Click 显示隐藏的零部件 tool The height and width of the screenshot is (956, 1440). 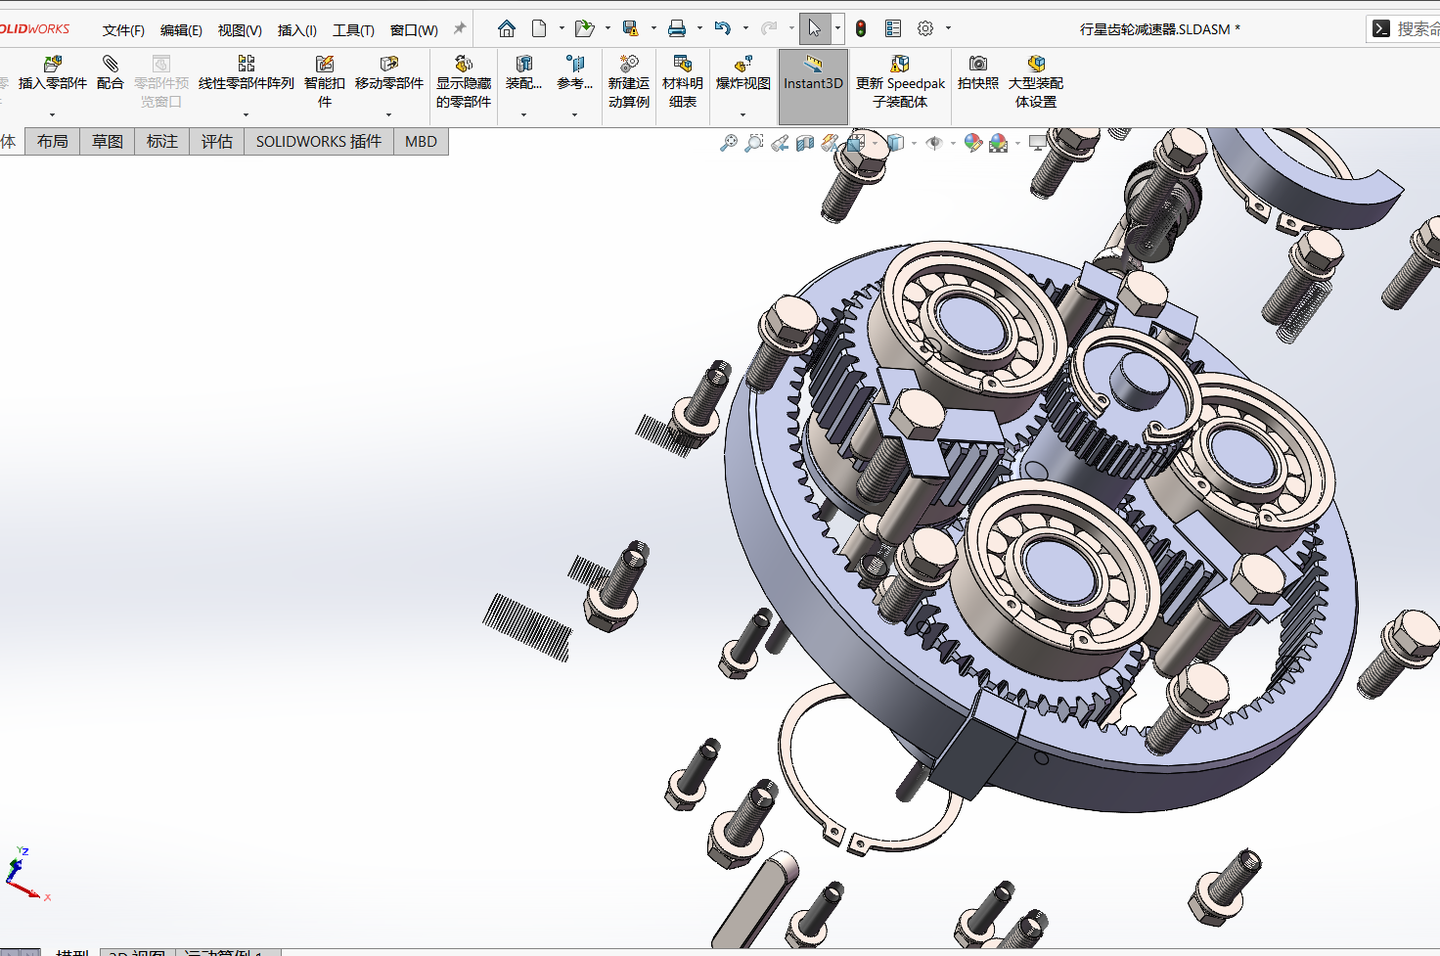pos(463,82)
